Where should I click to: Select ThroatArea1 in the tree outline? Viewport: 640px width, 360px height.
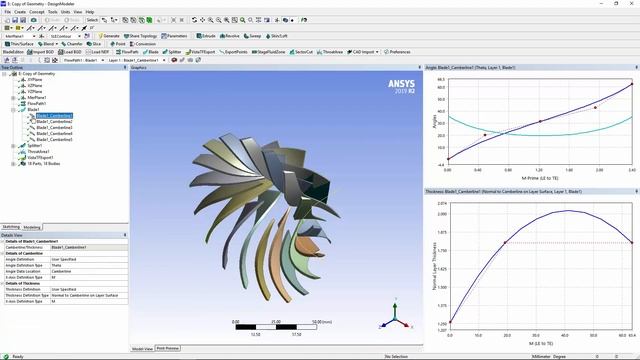click(38, 152)
